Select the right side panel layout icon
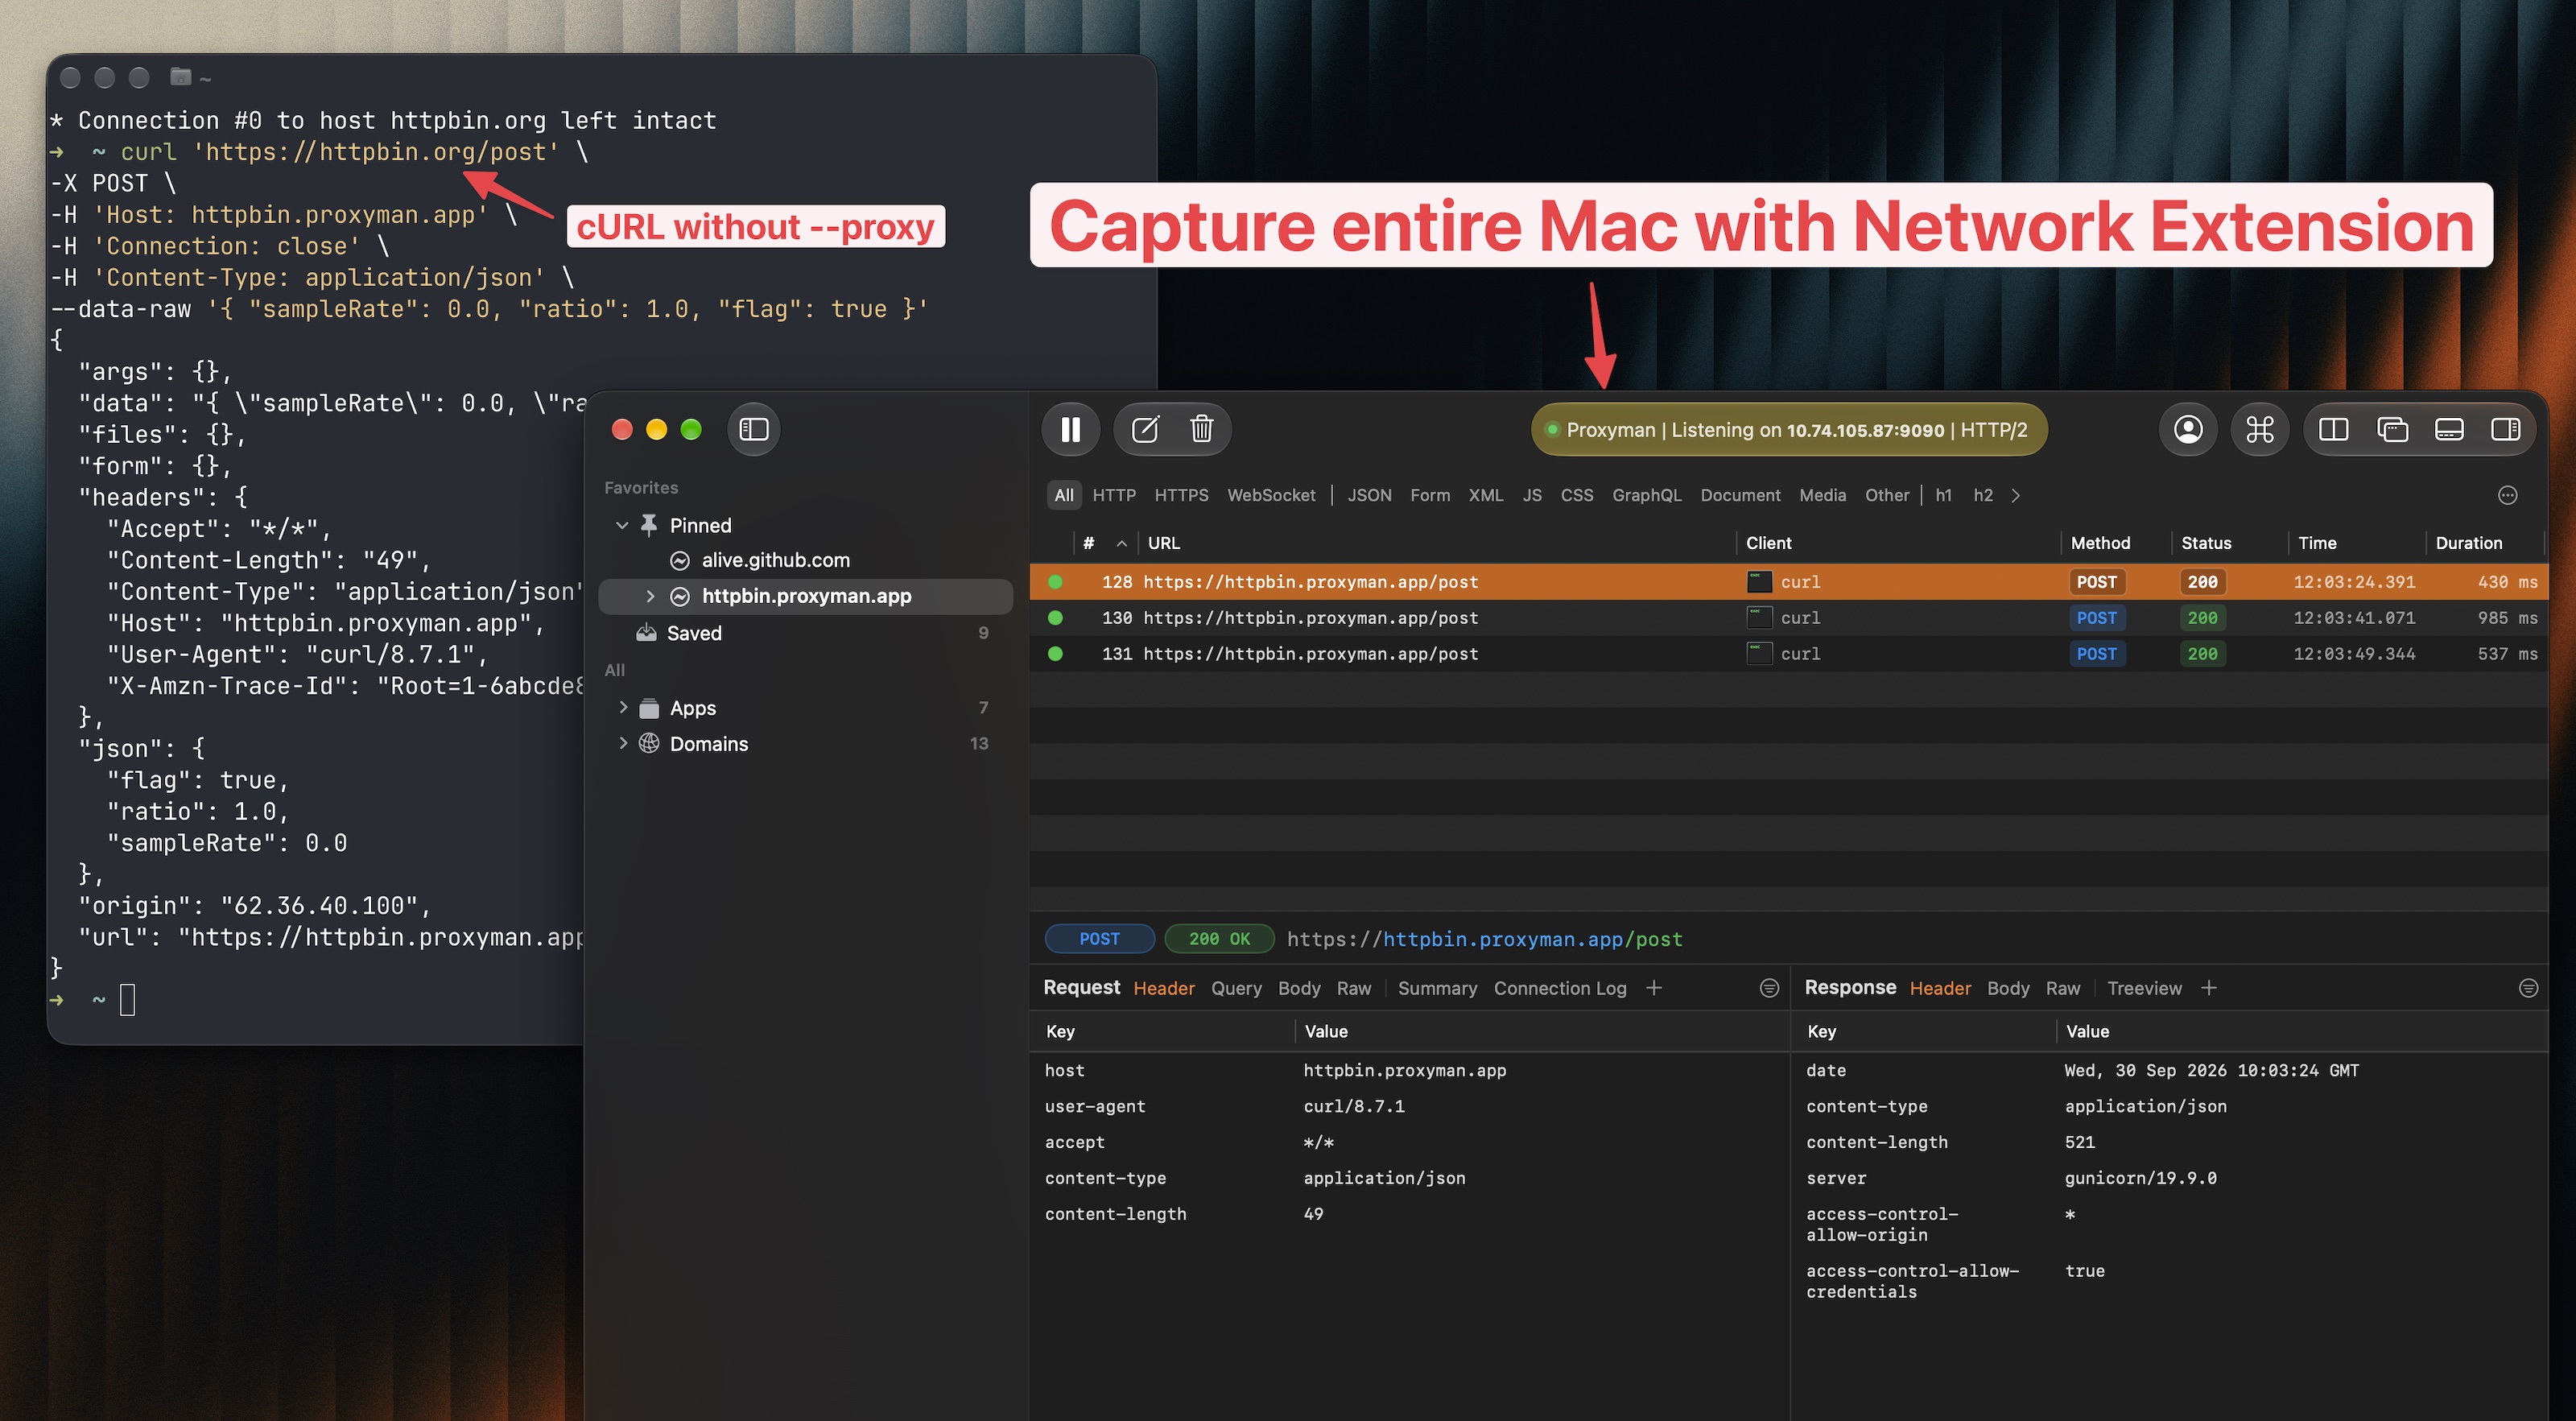Screen dimensions: 2576x1421 (x=2506, y=430)
